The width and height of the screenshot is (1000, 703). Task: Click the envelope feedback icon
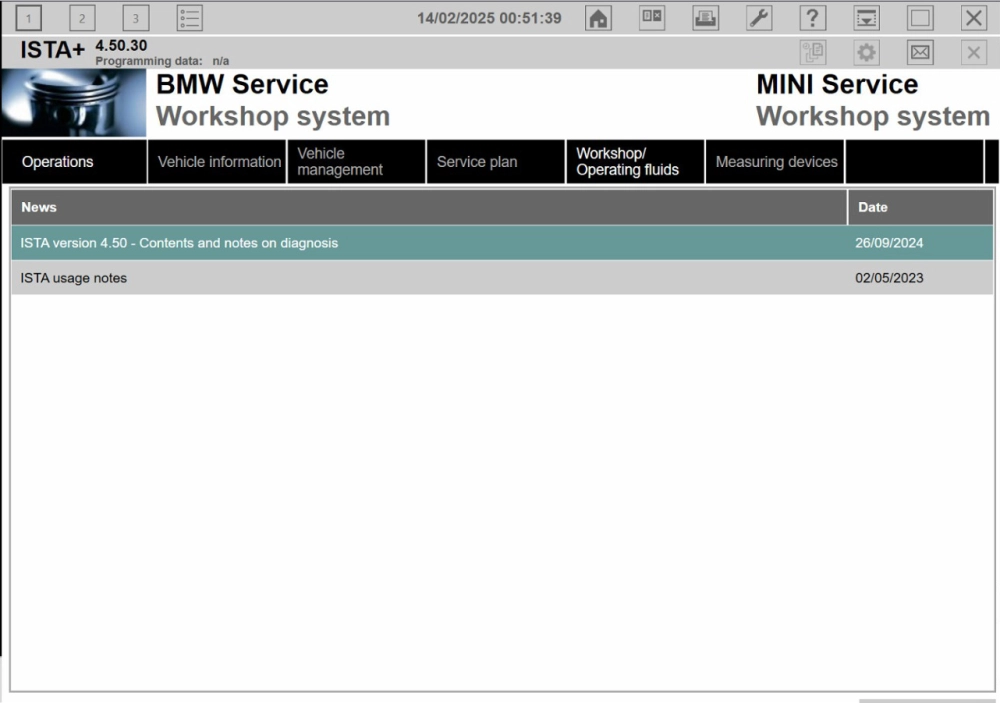click(920, 53)
